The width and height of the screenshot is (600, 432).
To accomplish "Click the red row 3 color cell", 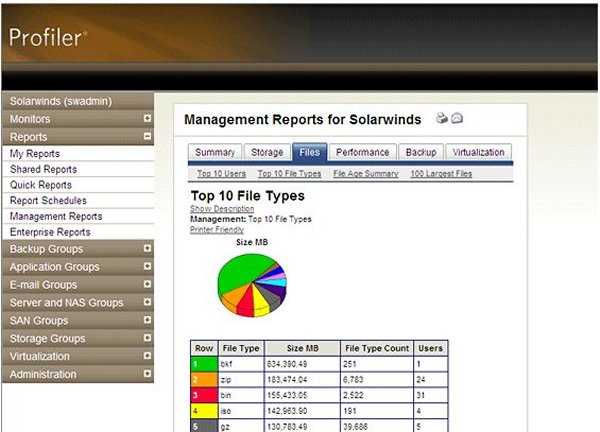I will pyautogui.click(x=204, y=395).
